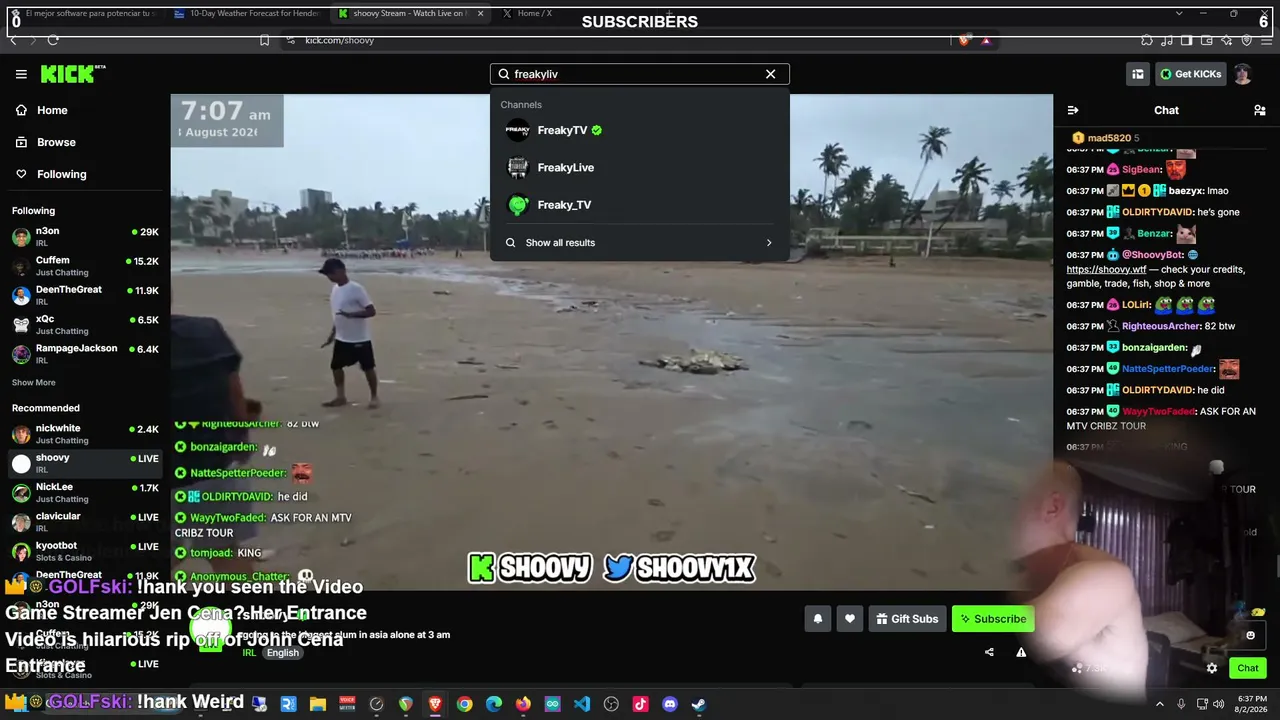Open TikTok from taskbar
Screen dimensions: 1280x720
click(x=640, y=704)
